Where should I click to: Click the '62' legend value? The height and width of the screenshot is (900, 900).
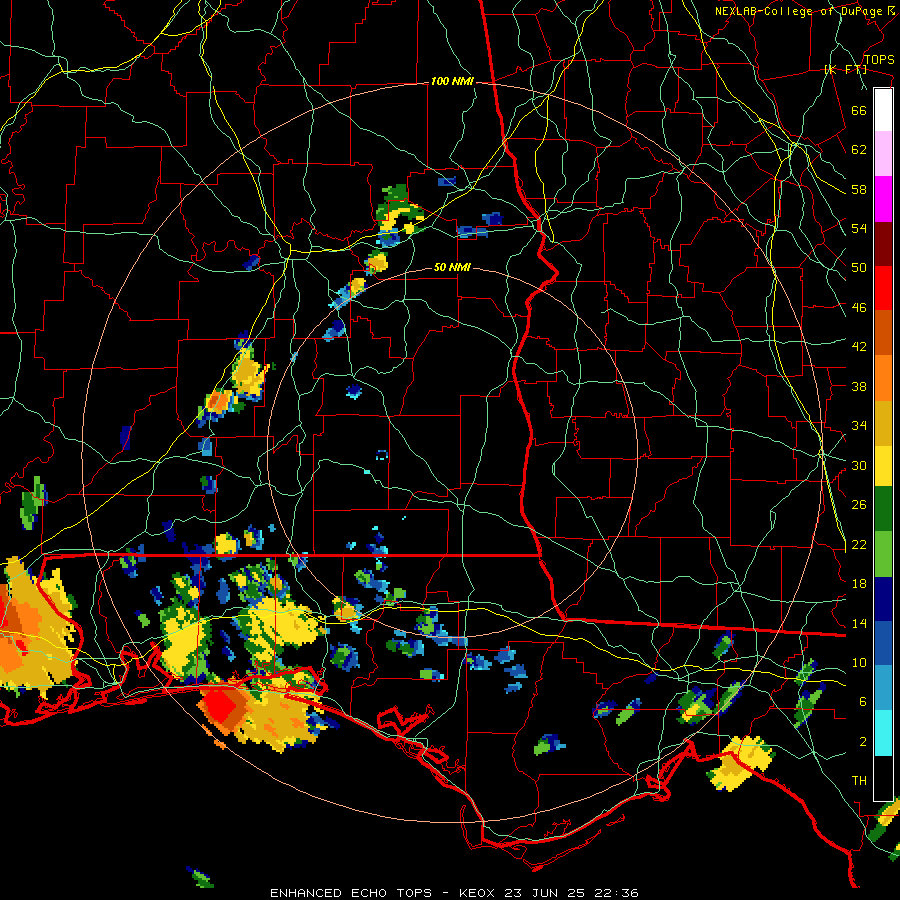pyautogui.click(x=859, y=150)
